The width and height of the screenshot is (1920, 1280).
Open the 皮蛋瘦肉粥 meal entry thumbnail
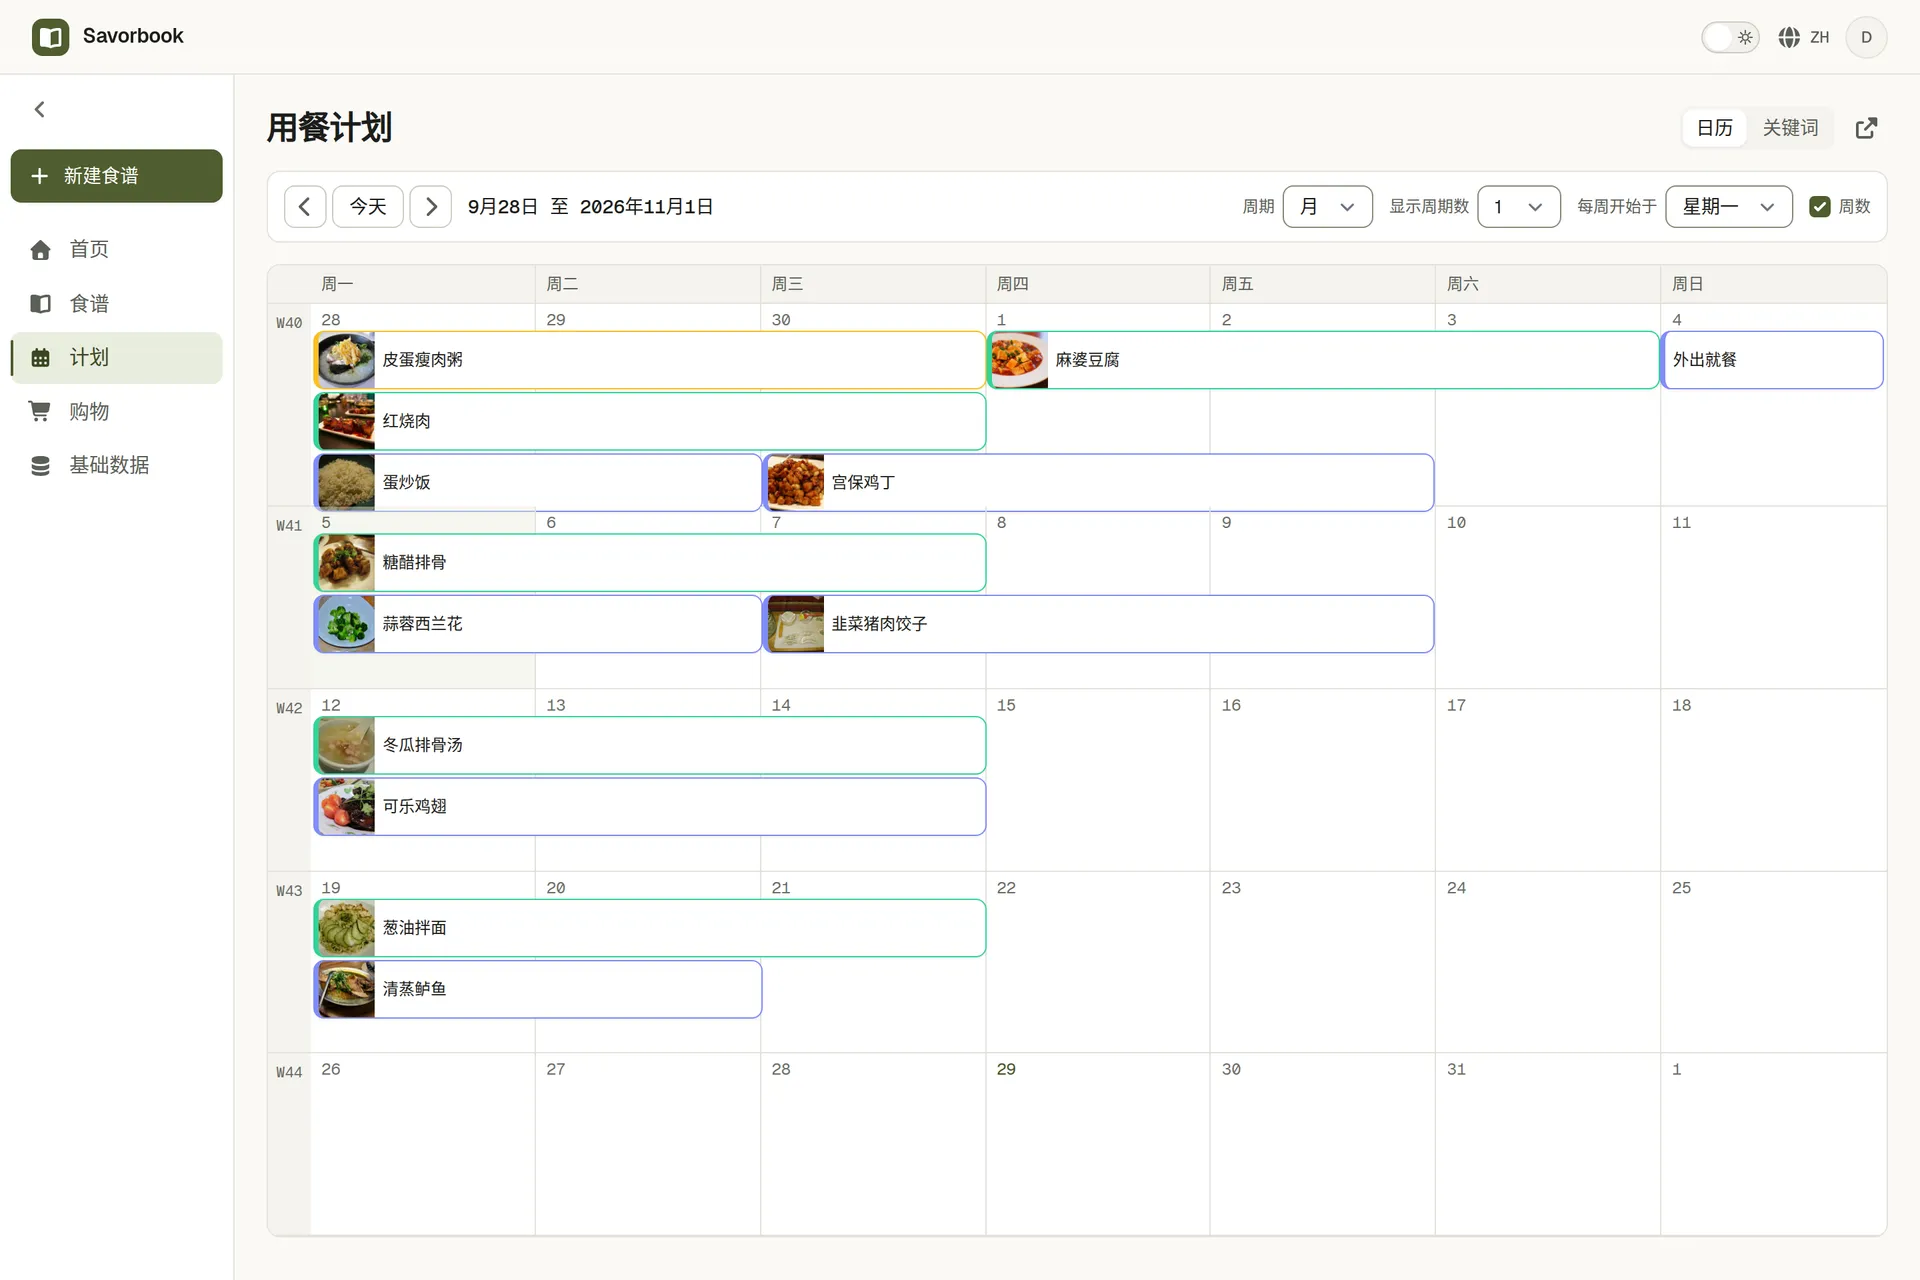346,360
